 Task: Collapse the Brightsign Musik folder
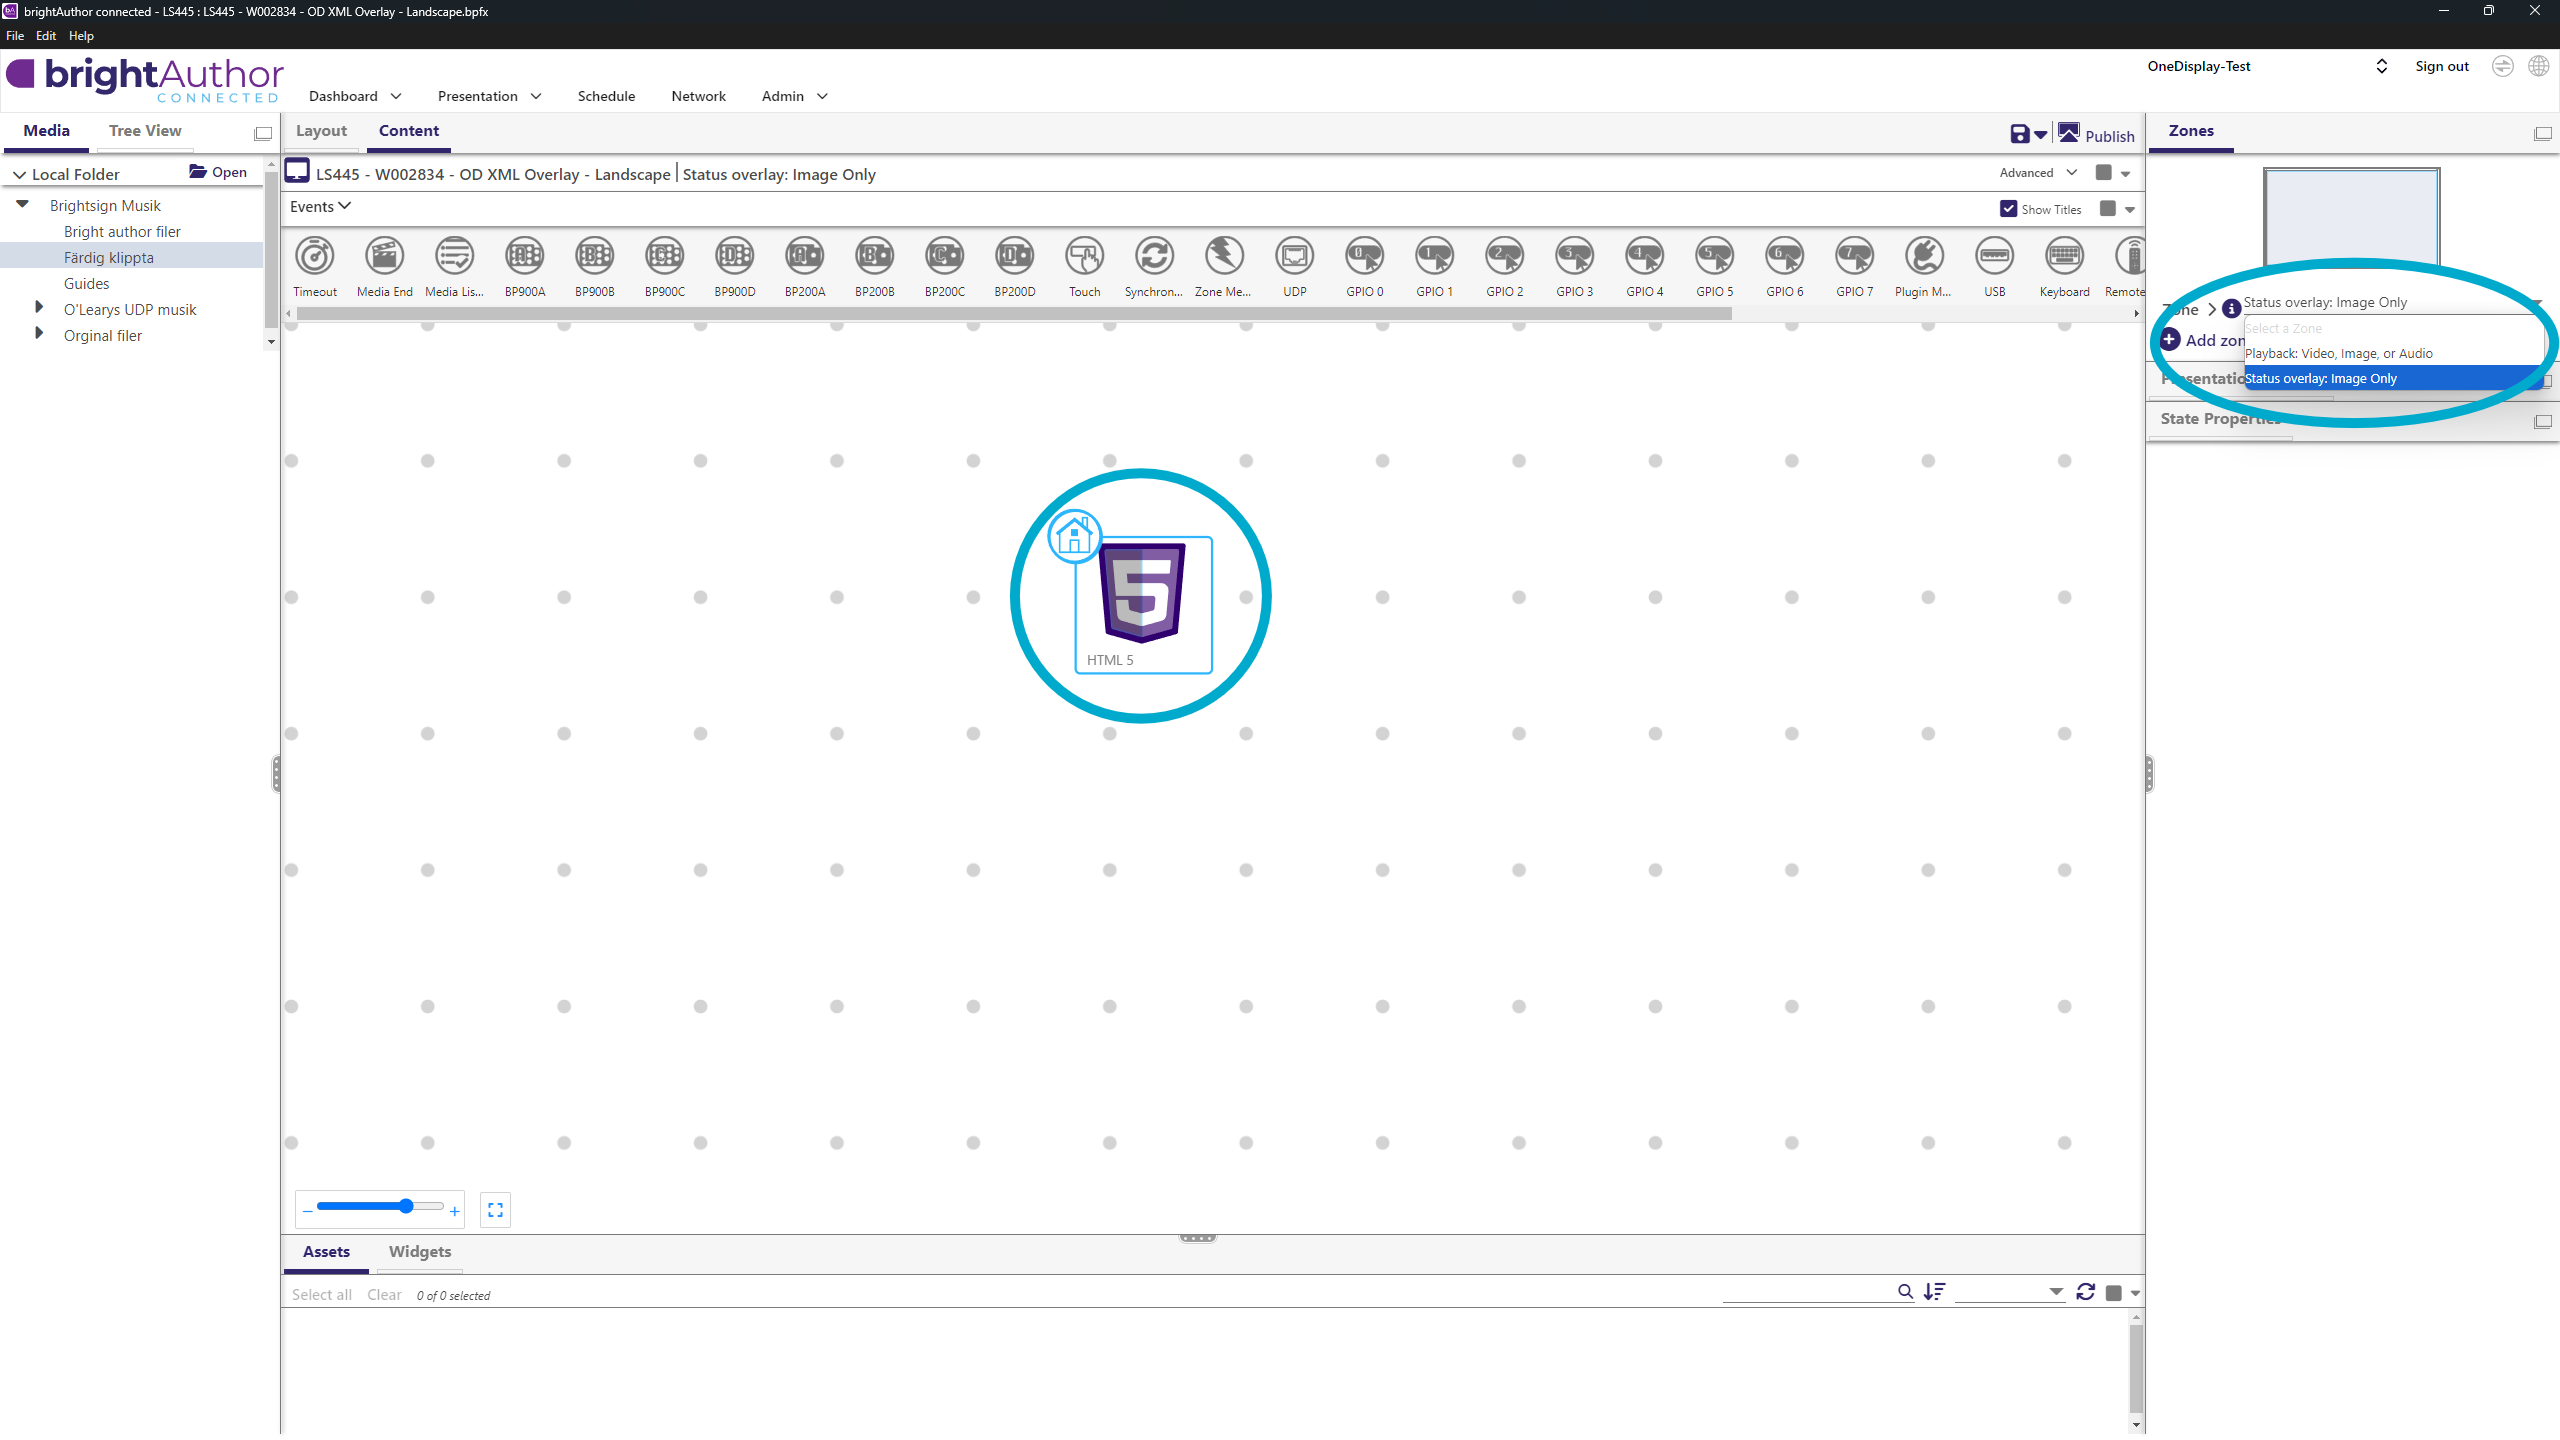pos(22,204)
